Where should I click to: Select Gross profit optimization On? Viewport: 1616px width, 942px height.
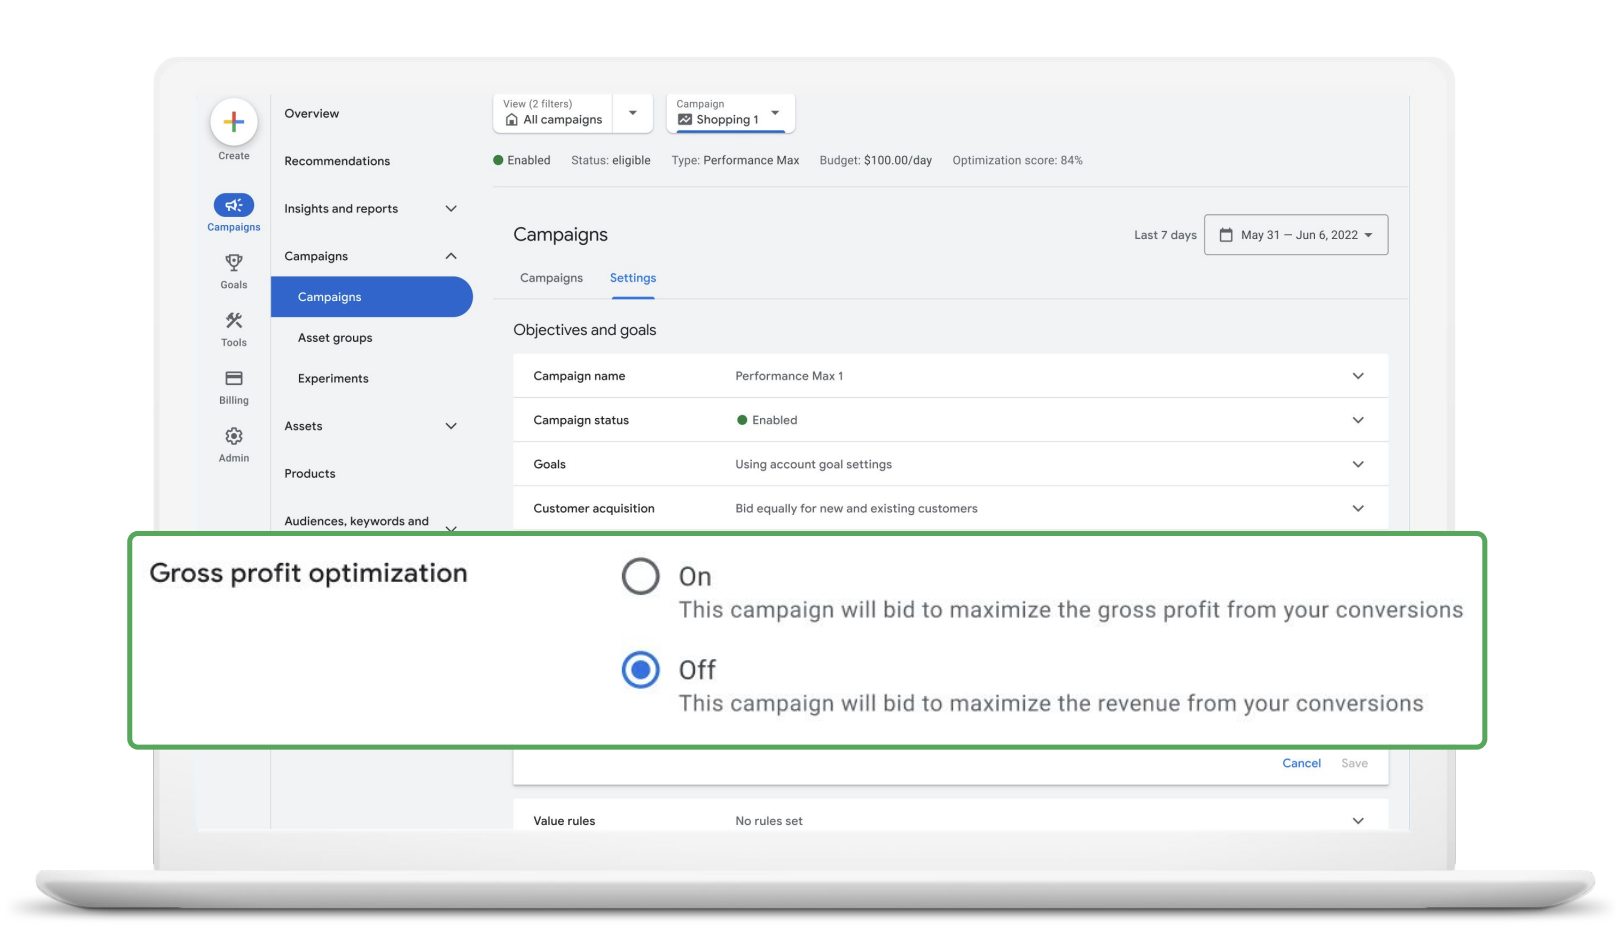point(640,576)
